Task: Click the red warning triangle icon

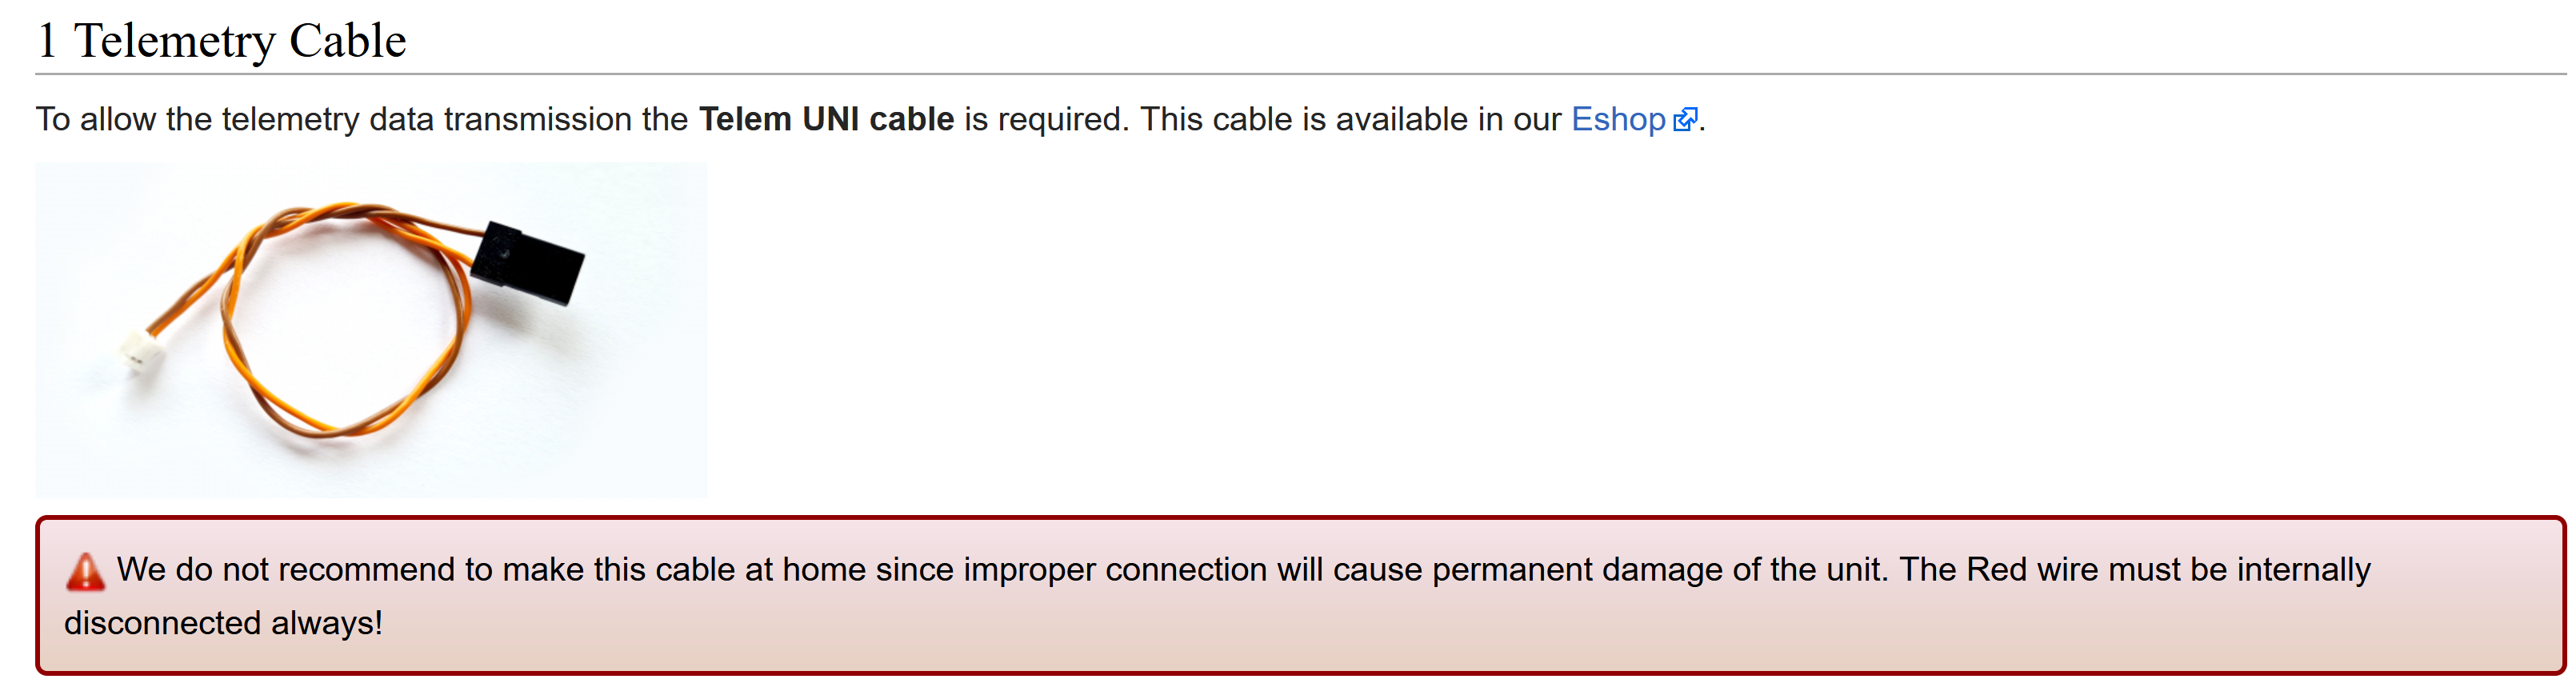Action: tap(85, 572)
